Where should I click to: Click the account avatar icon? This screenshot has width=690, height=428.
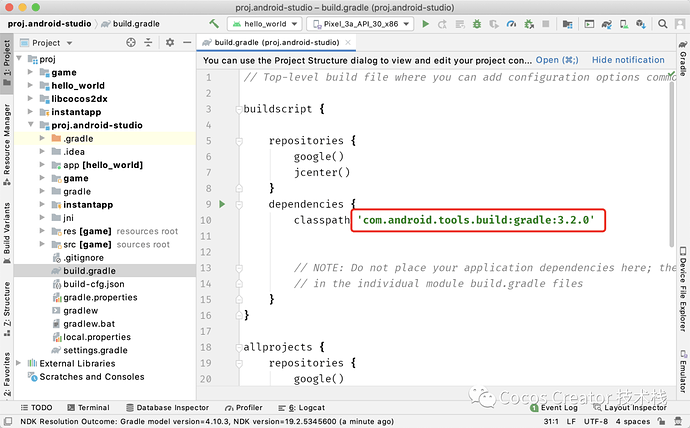click(x=679, y=24)
